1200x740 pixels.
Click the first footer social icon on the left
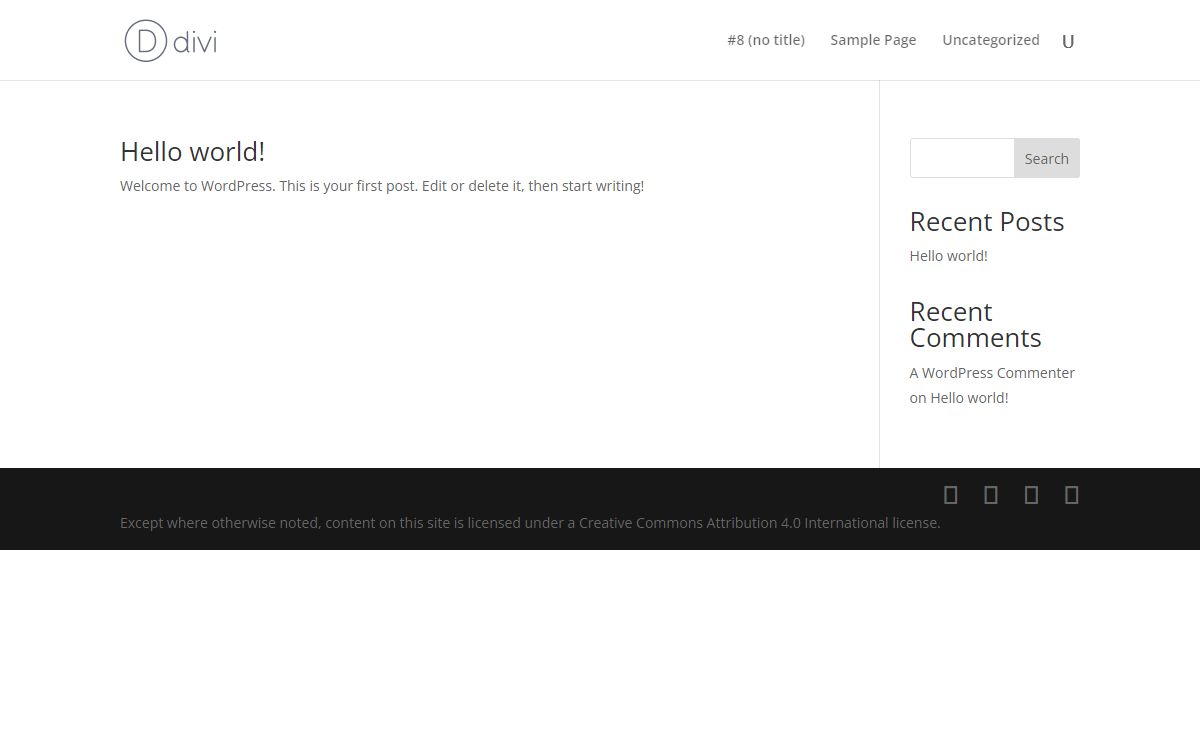[951, 494]
